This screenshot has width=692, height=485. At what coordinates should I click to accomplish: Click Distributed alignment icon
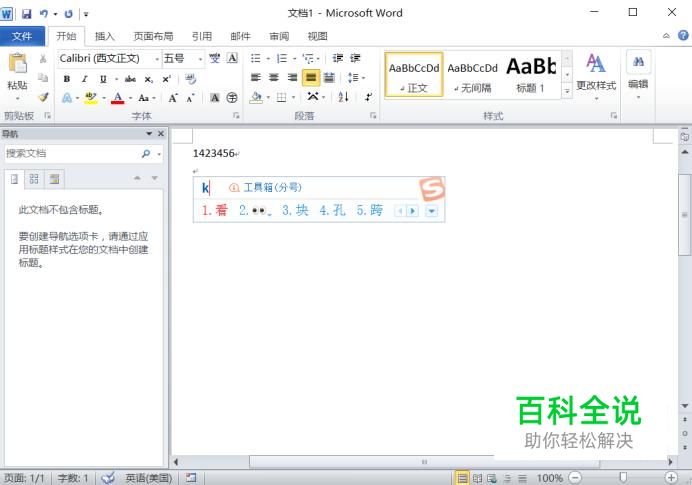[x=329, y=78]
